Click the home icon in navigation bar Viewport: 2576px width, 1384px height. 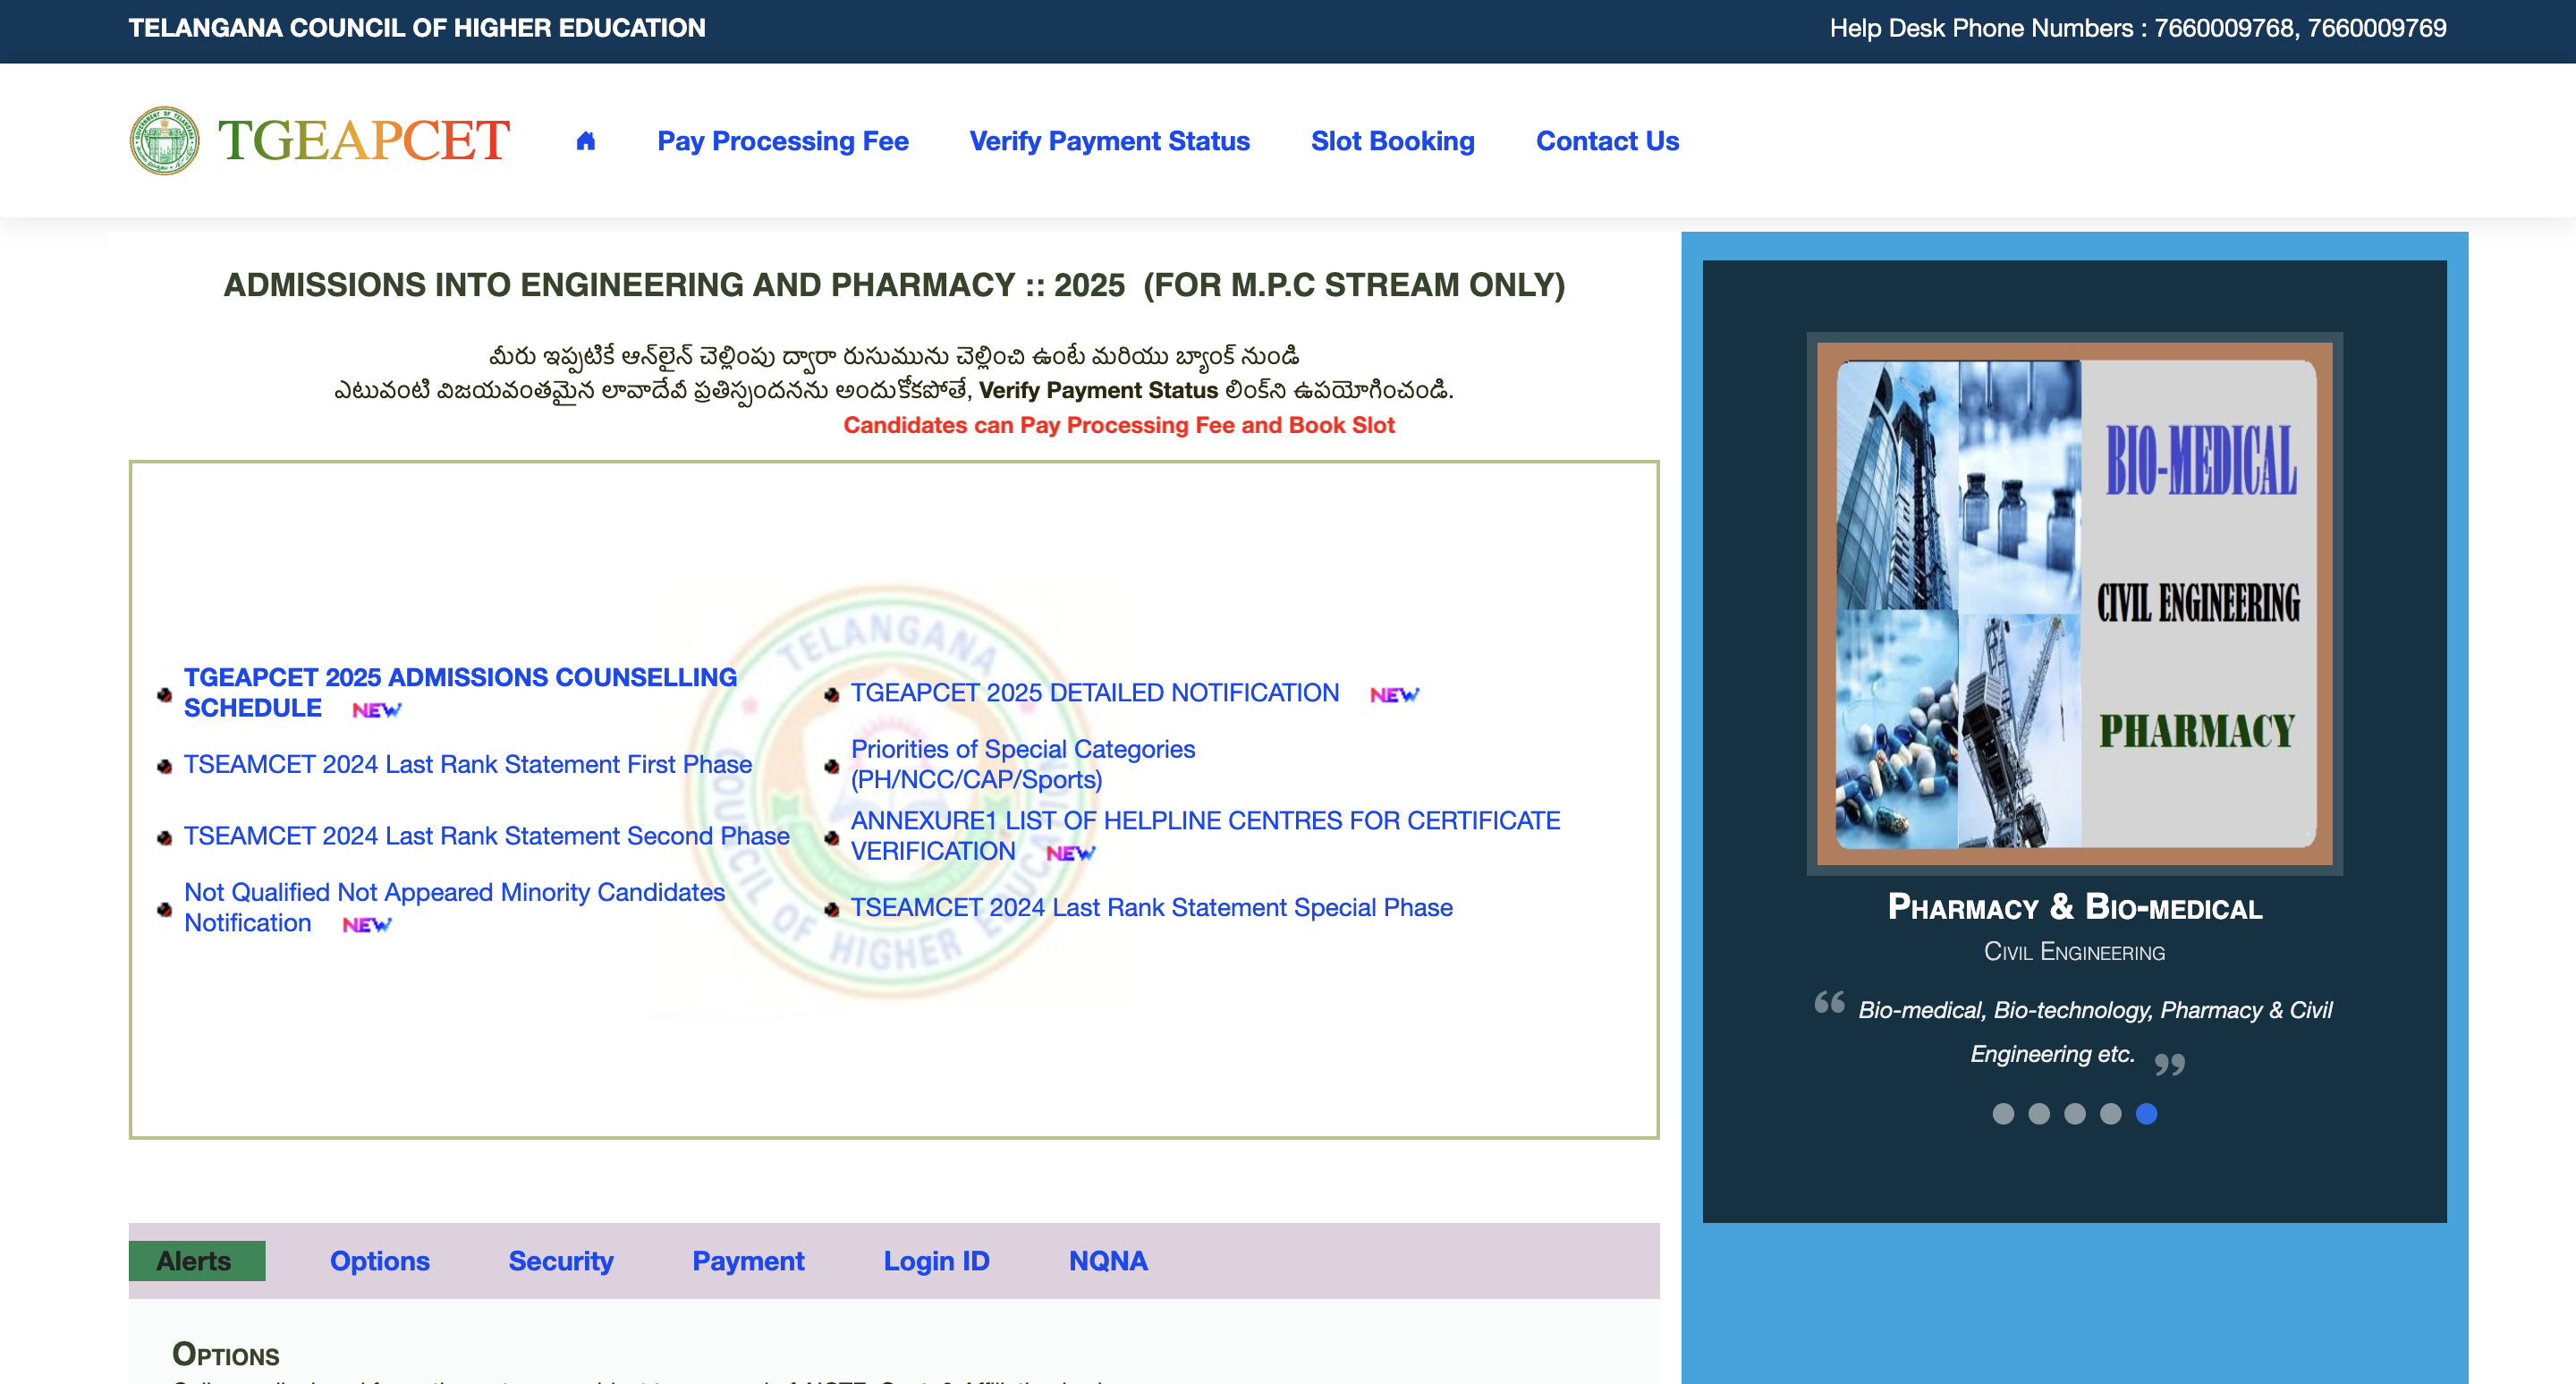pos(586,141)
